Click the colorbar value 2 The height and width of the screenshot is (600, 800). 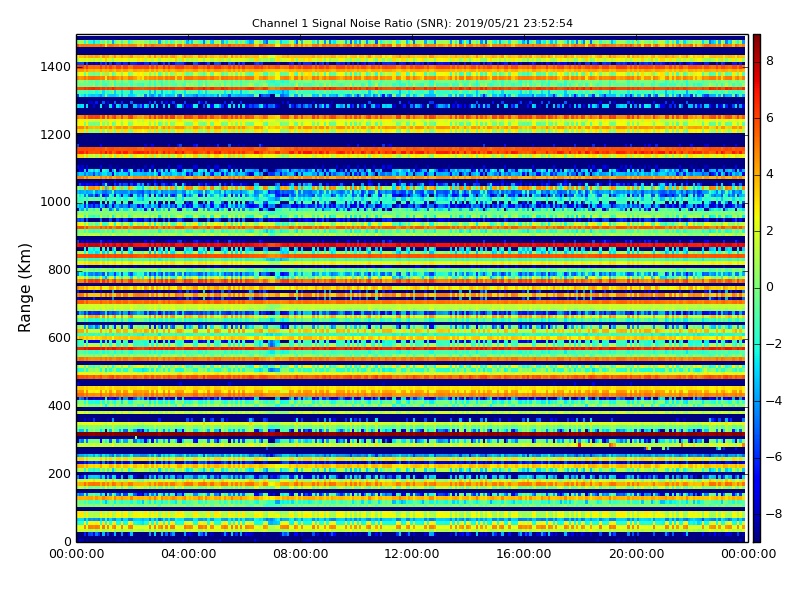[770, 231]
